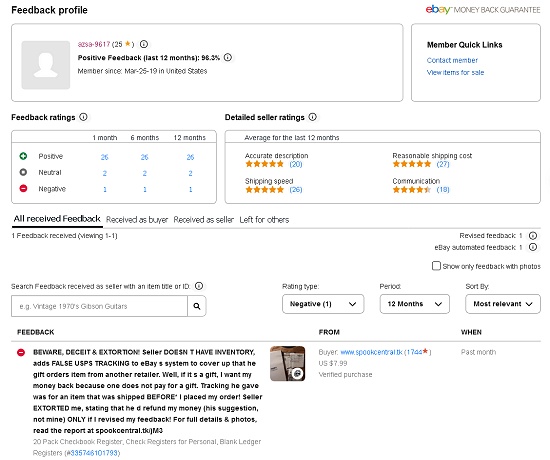Switch to the Received as buyer tab
Image resolution: width=550 pixels, height=460 pixels.
[137, 220]
